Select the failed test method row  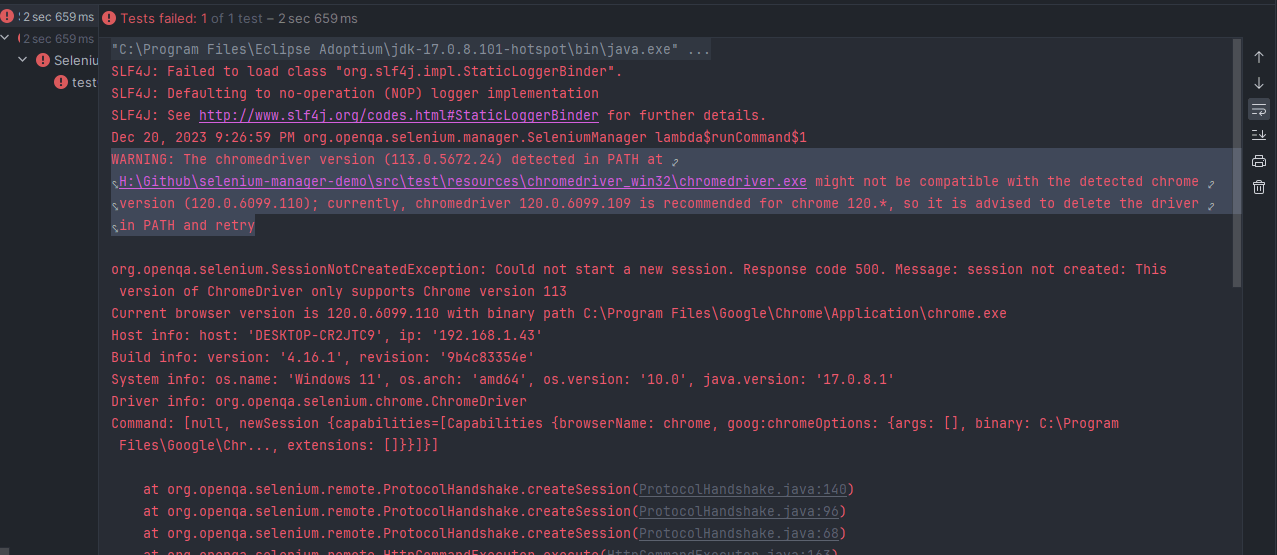coord(49,82)
